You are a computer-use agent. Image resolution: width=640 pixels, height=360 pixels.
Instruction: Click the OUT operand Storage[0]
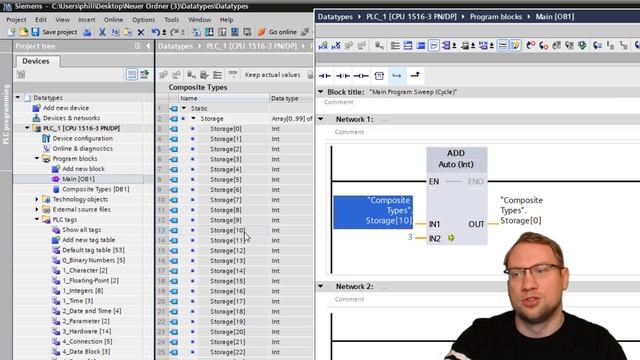[522, 210]
